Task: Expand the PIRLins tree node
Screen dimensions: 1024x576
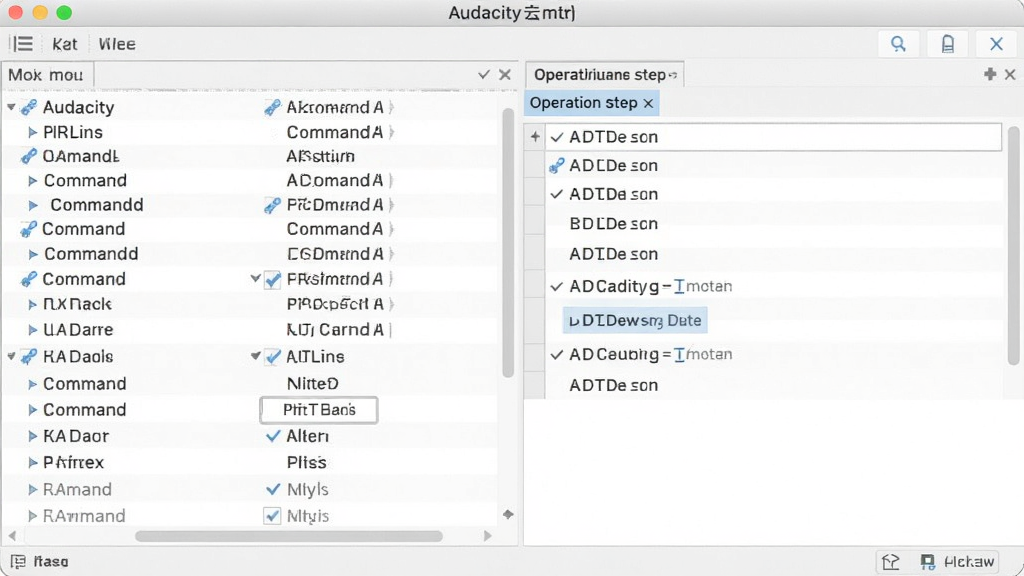Action: point(32,132)
